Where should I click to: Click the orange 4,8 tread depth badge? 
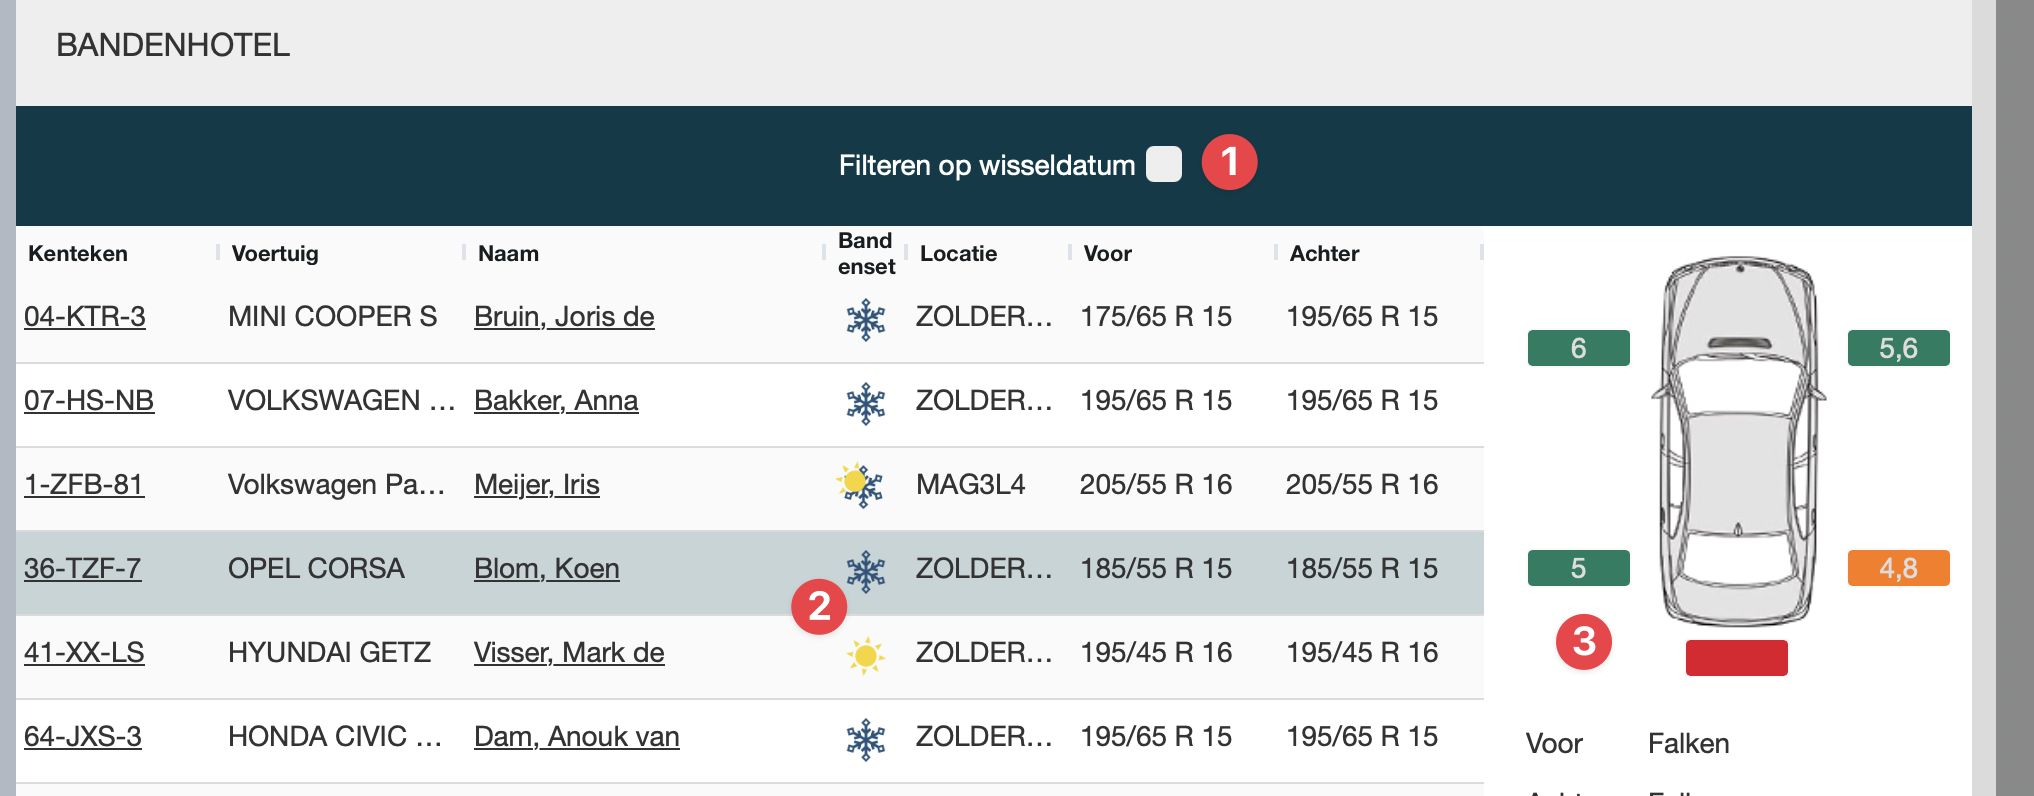click(x=1898, y=568)
